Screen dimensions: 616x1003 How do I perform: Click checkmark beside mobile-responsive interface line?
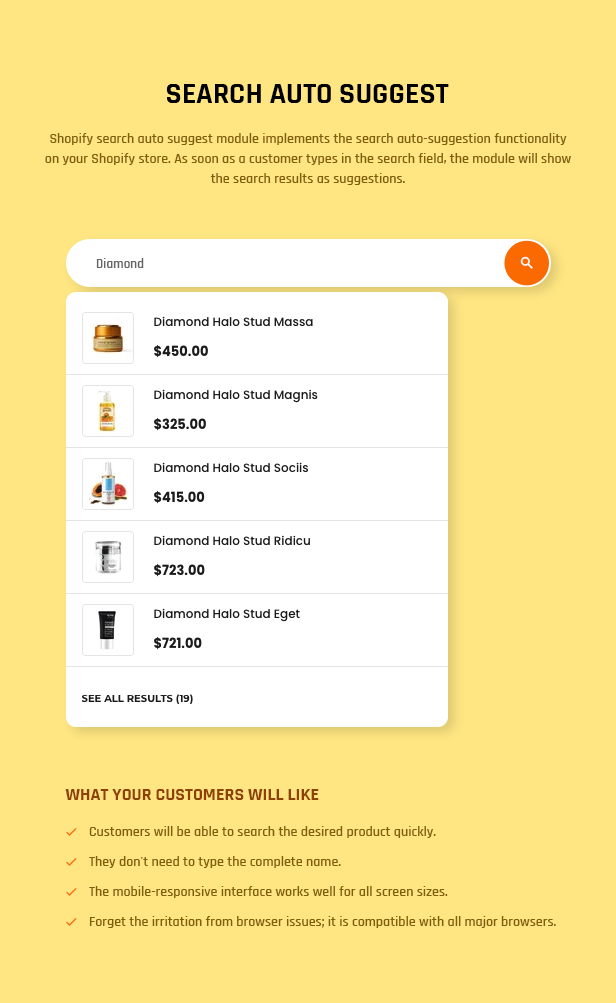71,892
